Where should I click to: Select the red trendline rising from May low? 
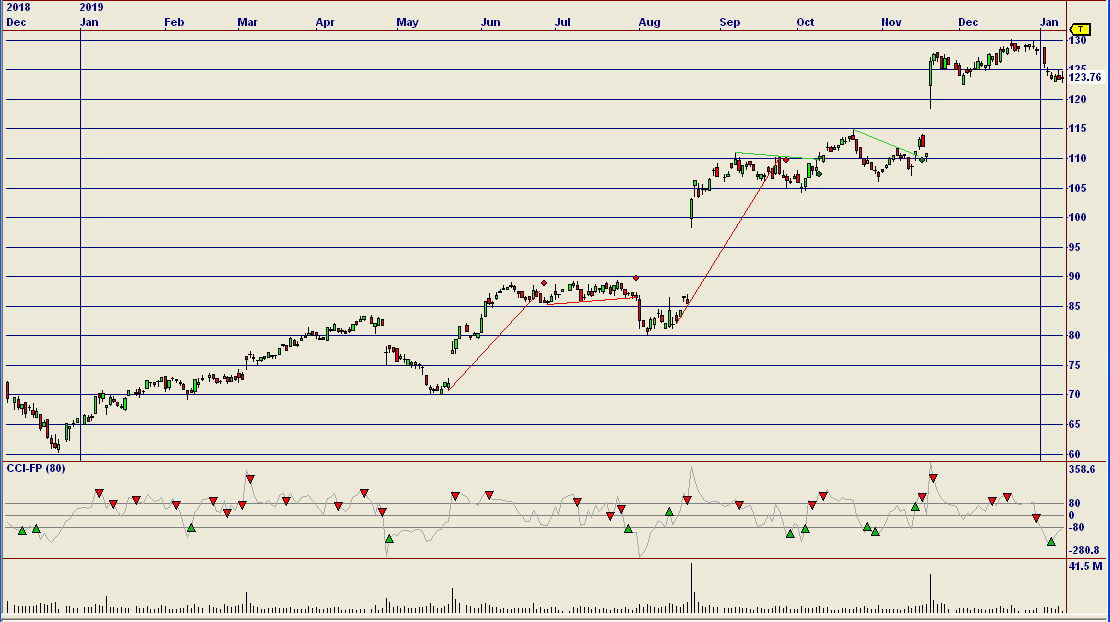point(491,346)
